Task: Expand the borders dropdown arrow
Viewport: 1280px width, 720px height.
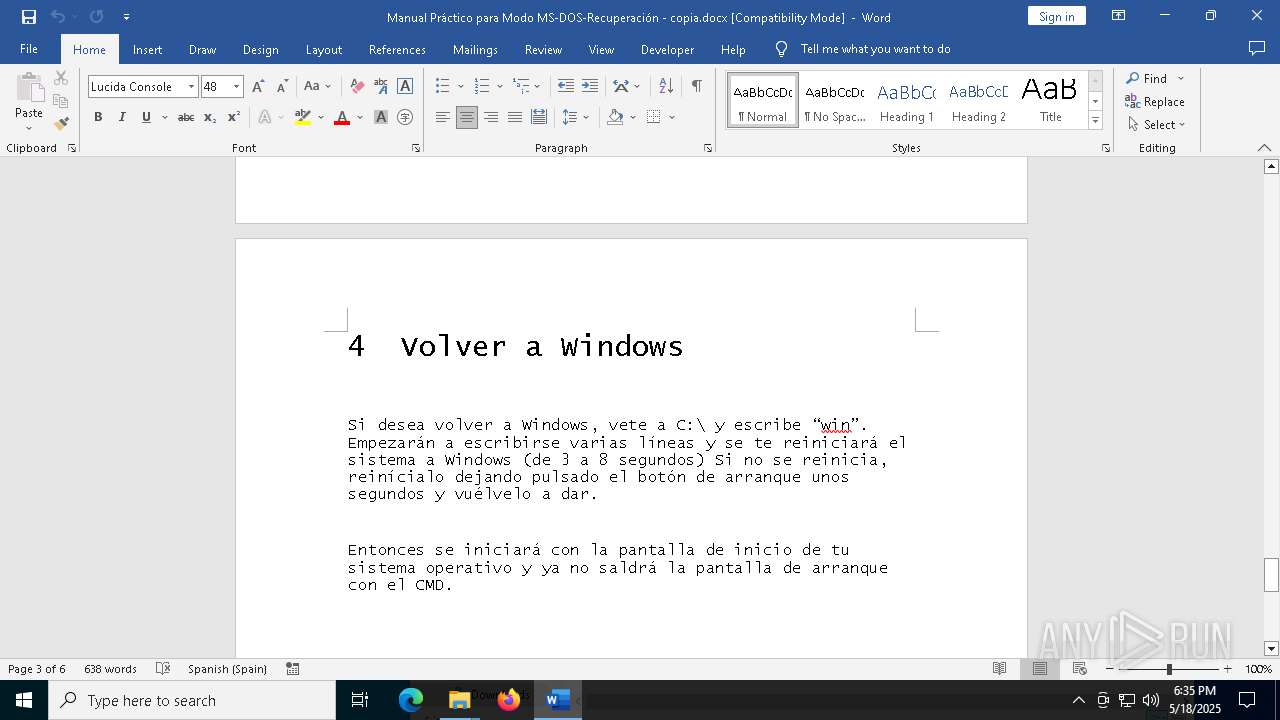Action: (672, 117)
